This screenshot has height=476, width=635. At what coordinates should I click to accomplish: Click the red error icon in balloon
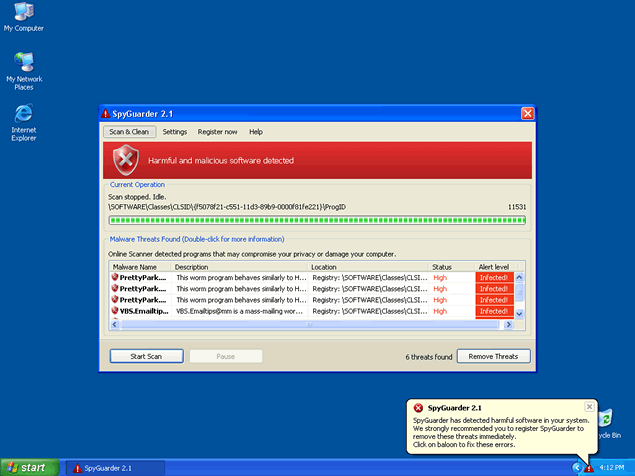click(x=417, y=408)
